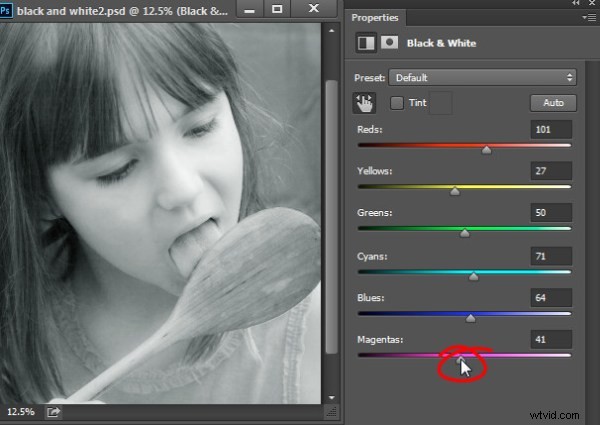Screen dimensions: 600x425
Task: Click the export/share icon in the document status bar
Action: [x=54, y=412]
